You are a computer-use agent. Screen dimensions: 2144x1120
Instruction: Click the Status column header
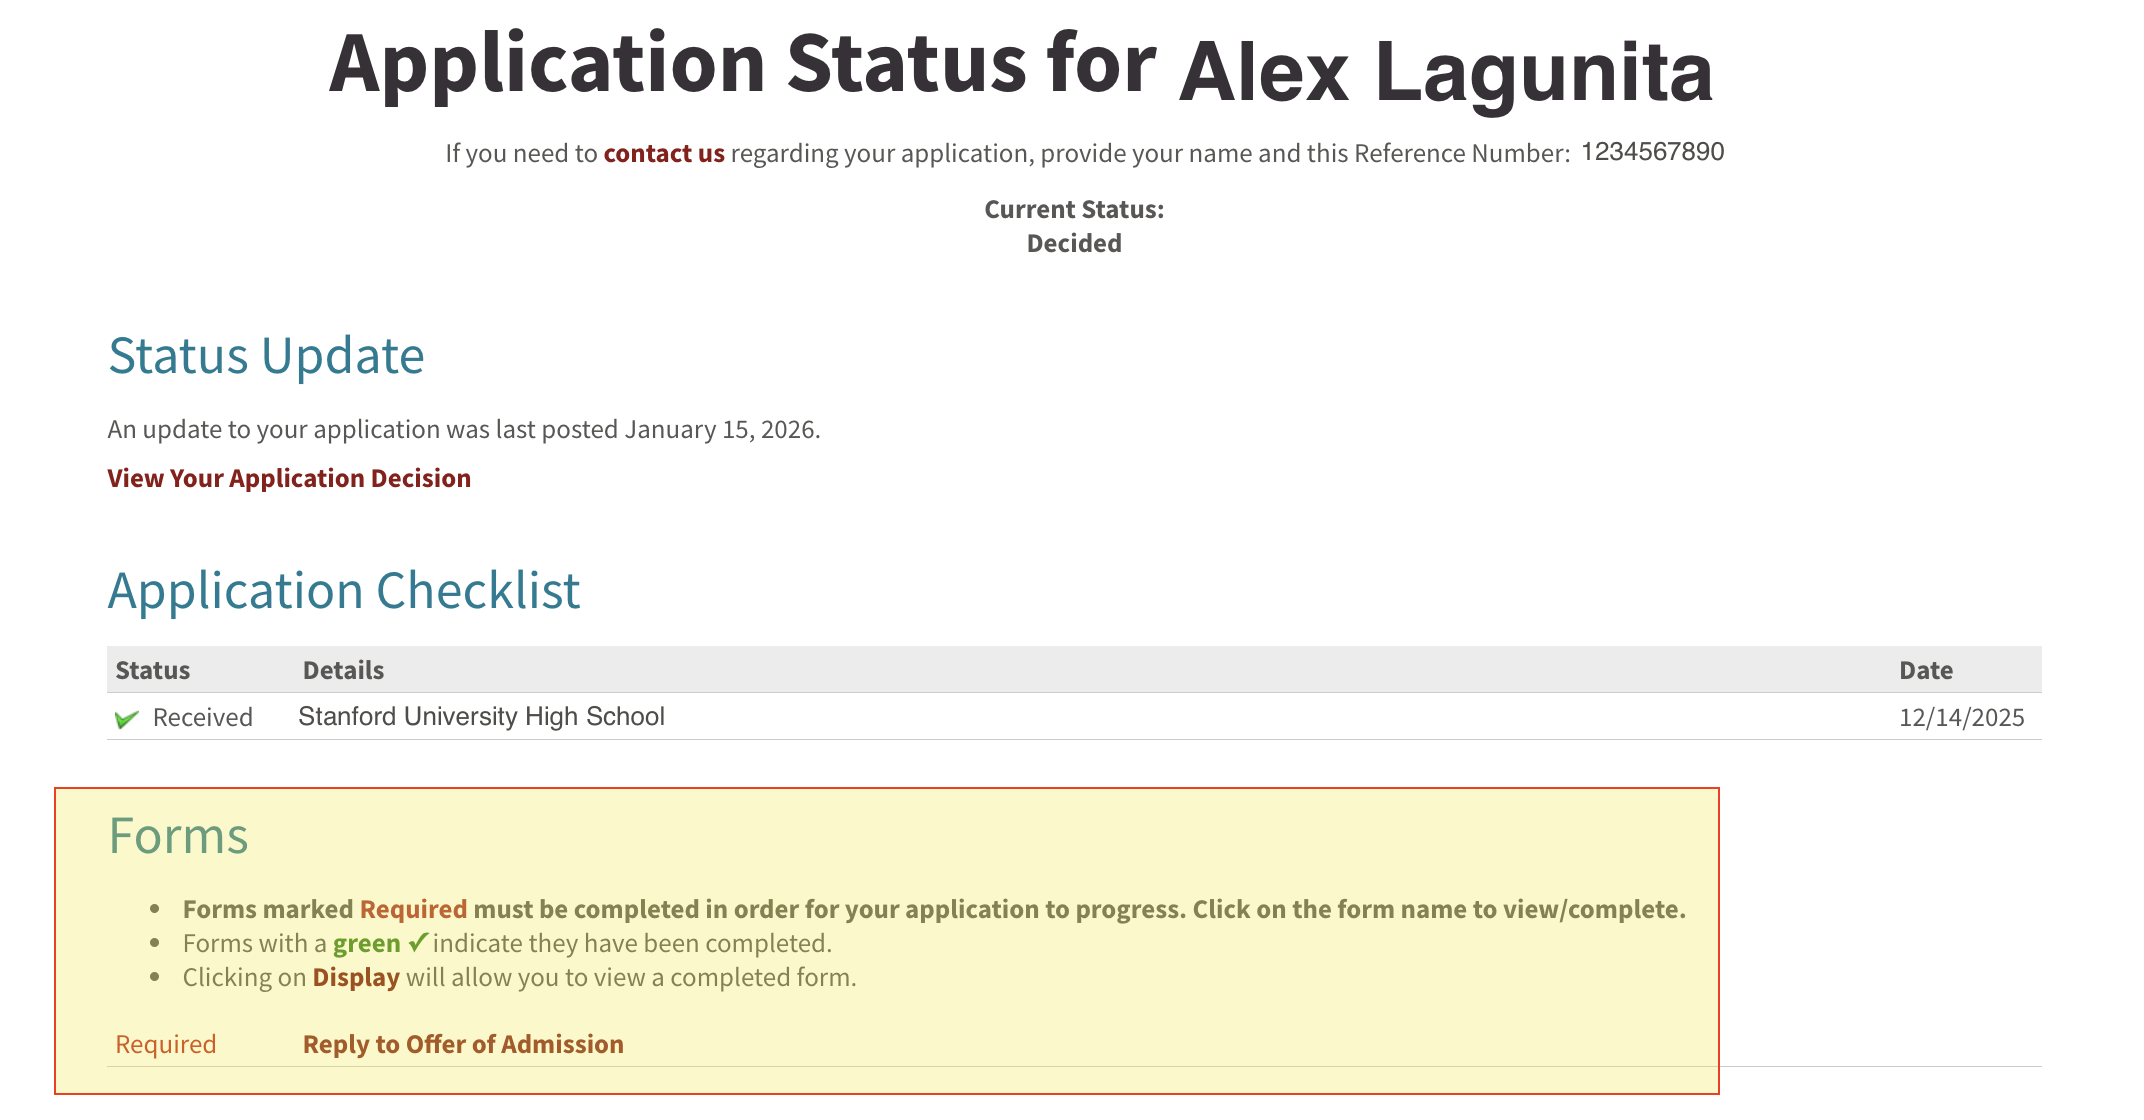point(153,670)
